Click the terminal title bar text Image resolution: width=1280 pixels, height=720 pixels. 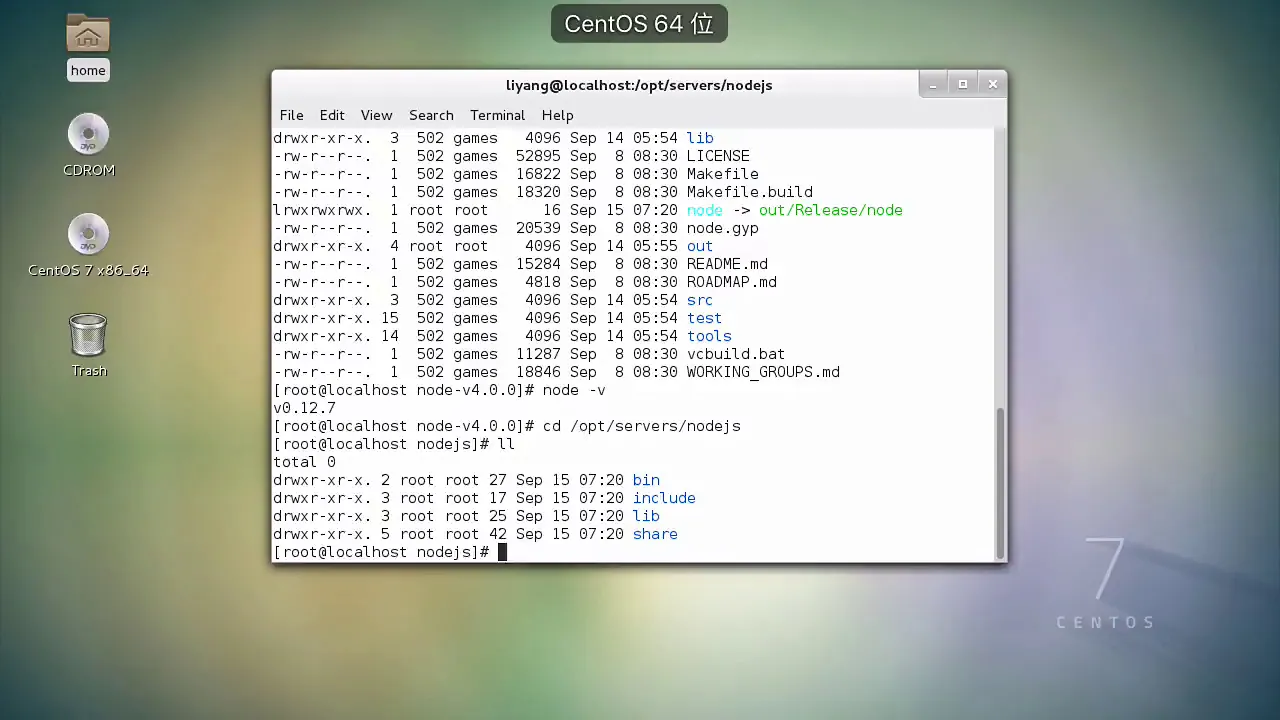click(x=639, y=85)
